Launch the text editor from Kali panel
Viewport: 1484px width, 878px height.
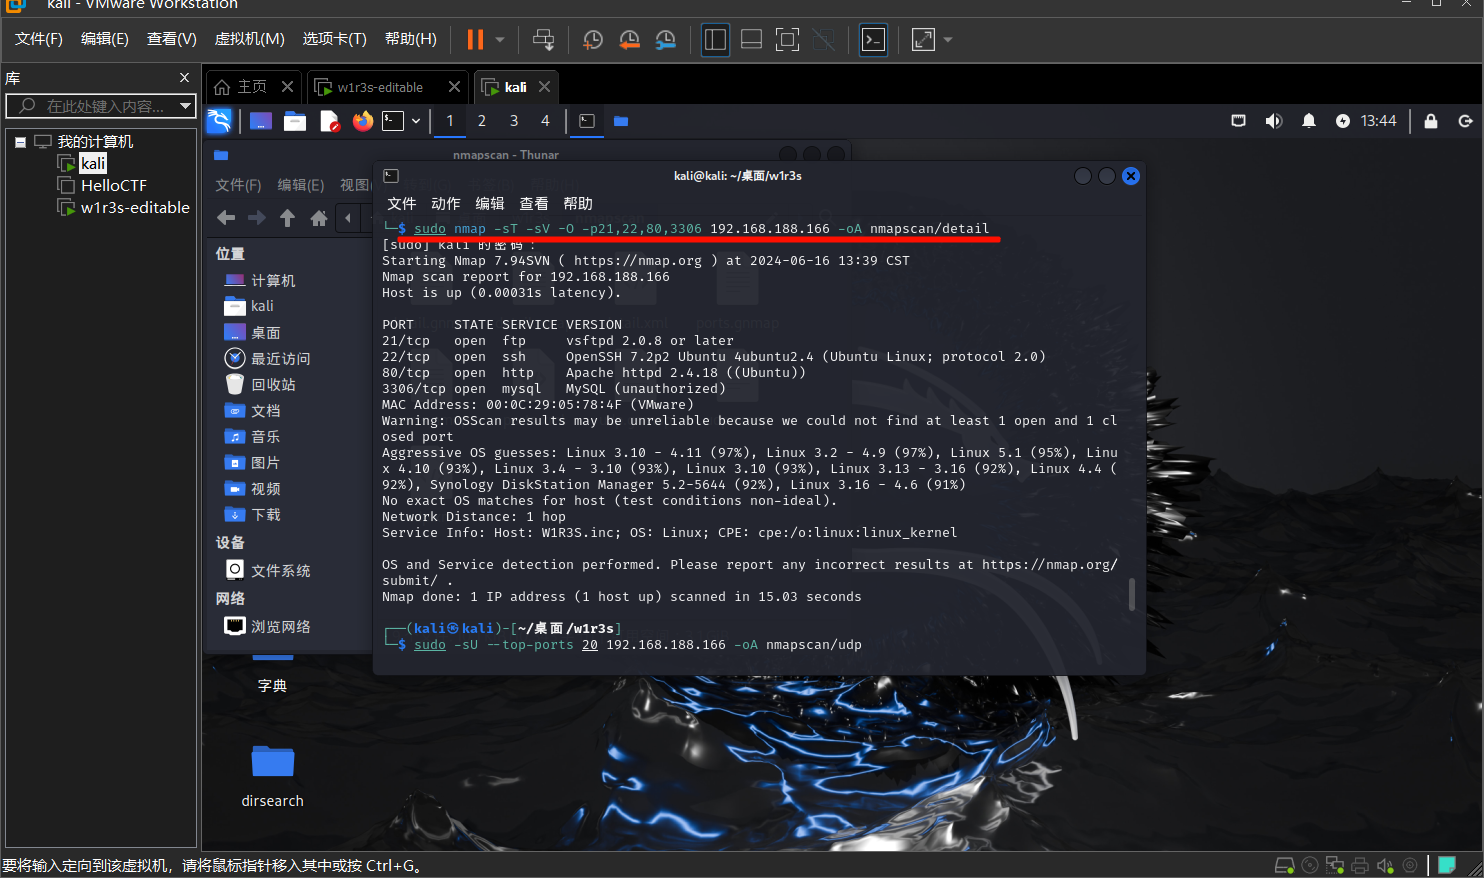pos(329,121)
